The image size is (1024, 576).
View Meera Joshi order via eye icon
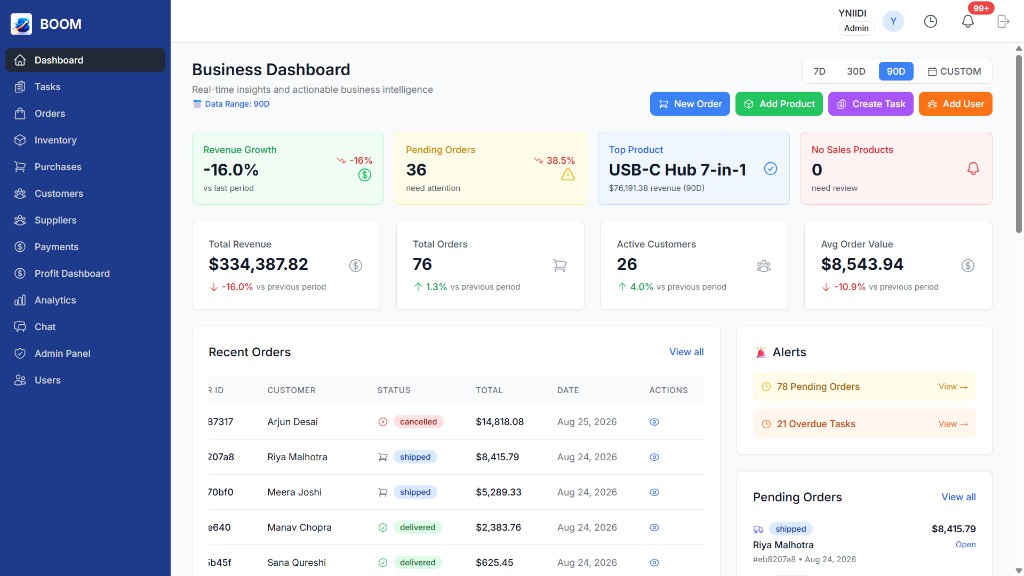pos(654,492)
